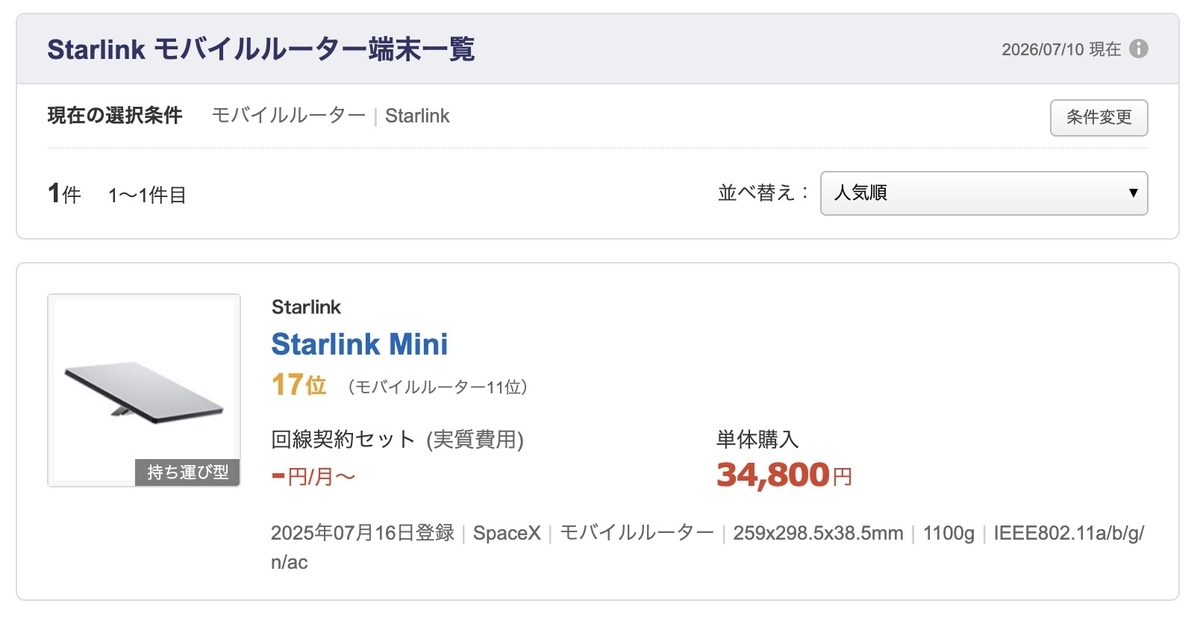Click the 条件変更 button

click(1099, 117)
